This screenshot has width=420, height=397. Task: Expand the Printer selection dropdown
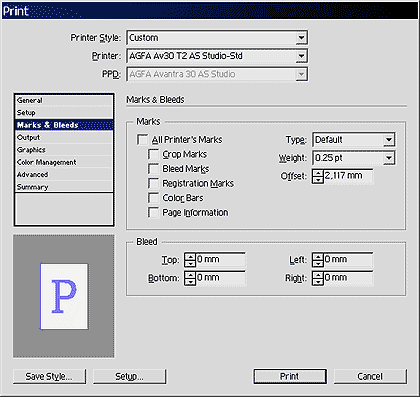point(301,56)
